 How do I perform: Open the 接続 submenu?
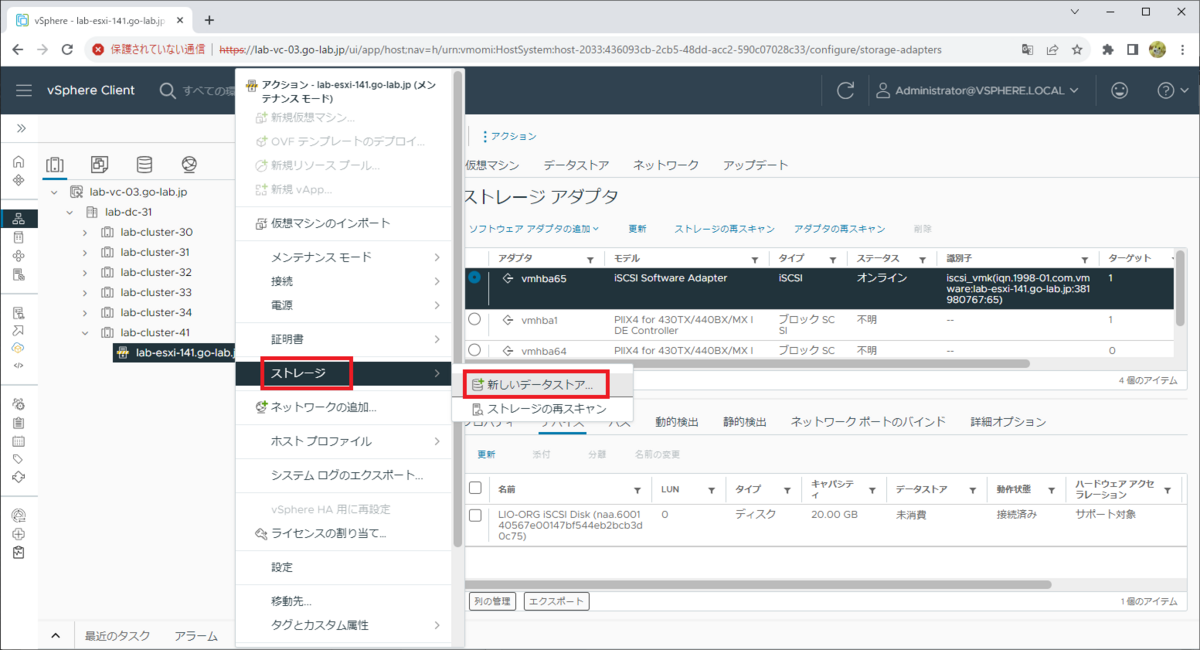[x=344, y=281]
